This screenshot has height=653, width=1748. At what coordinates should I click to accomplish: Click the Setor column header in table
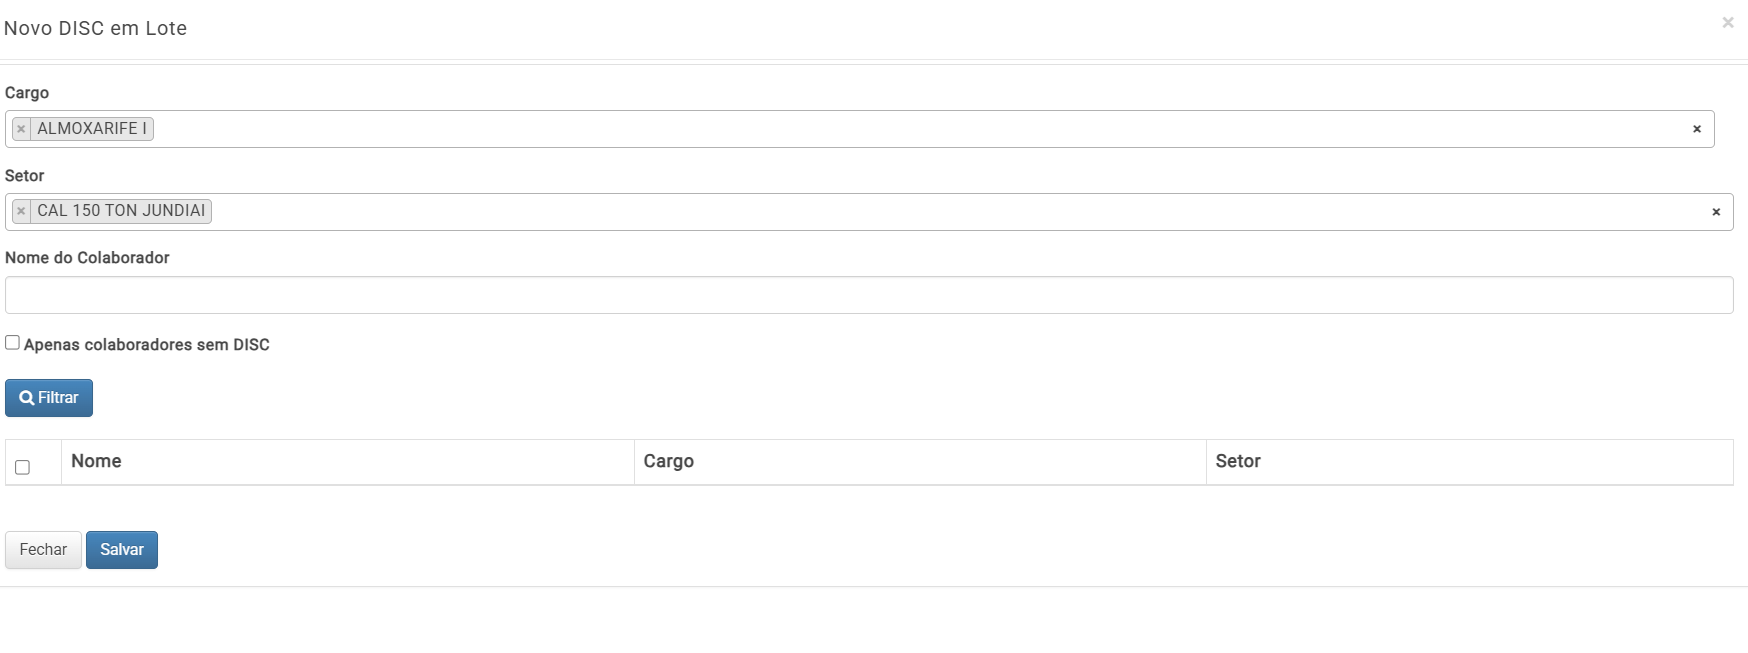(1237, 461)
